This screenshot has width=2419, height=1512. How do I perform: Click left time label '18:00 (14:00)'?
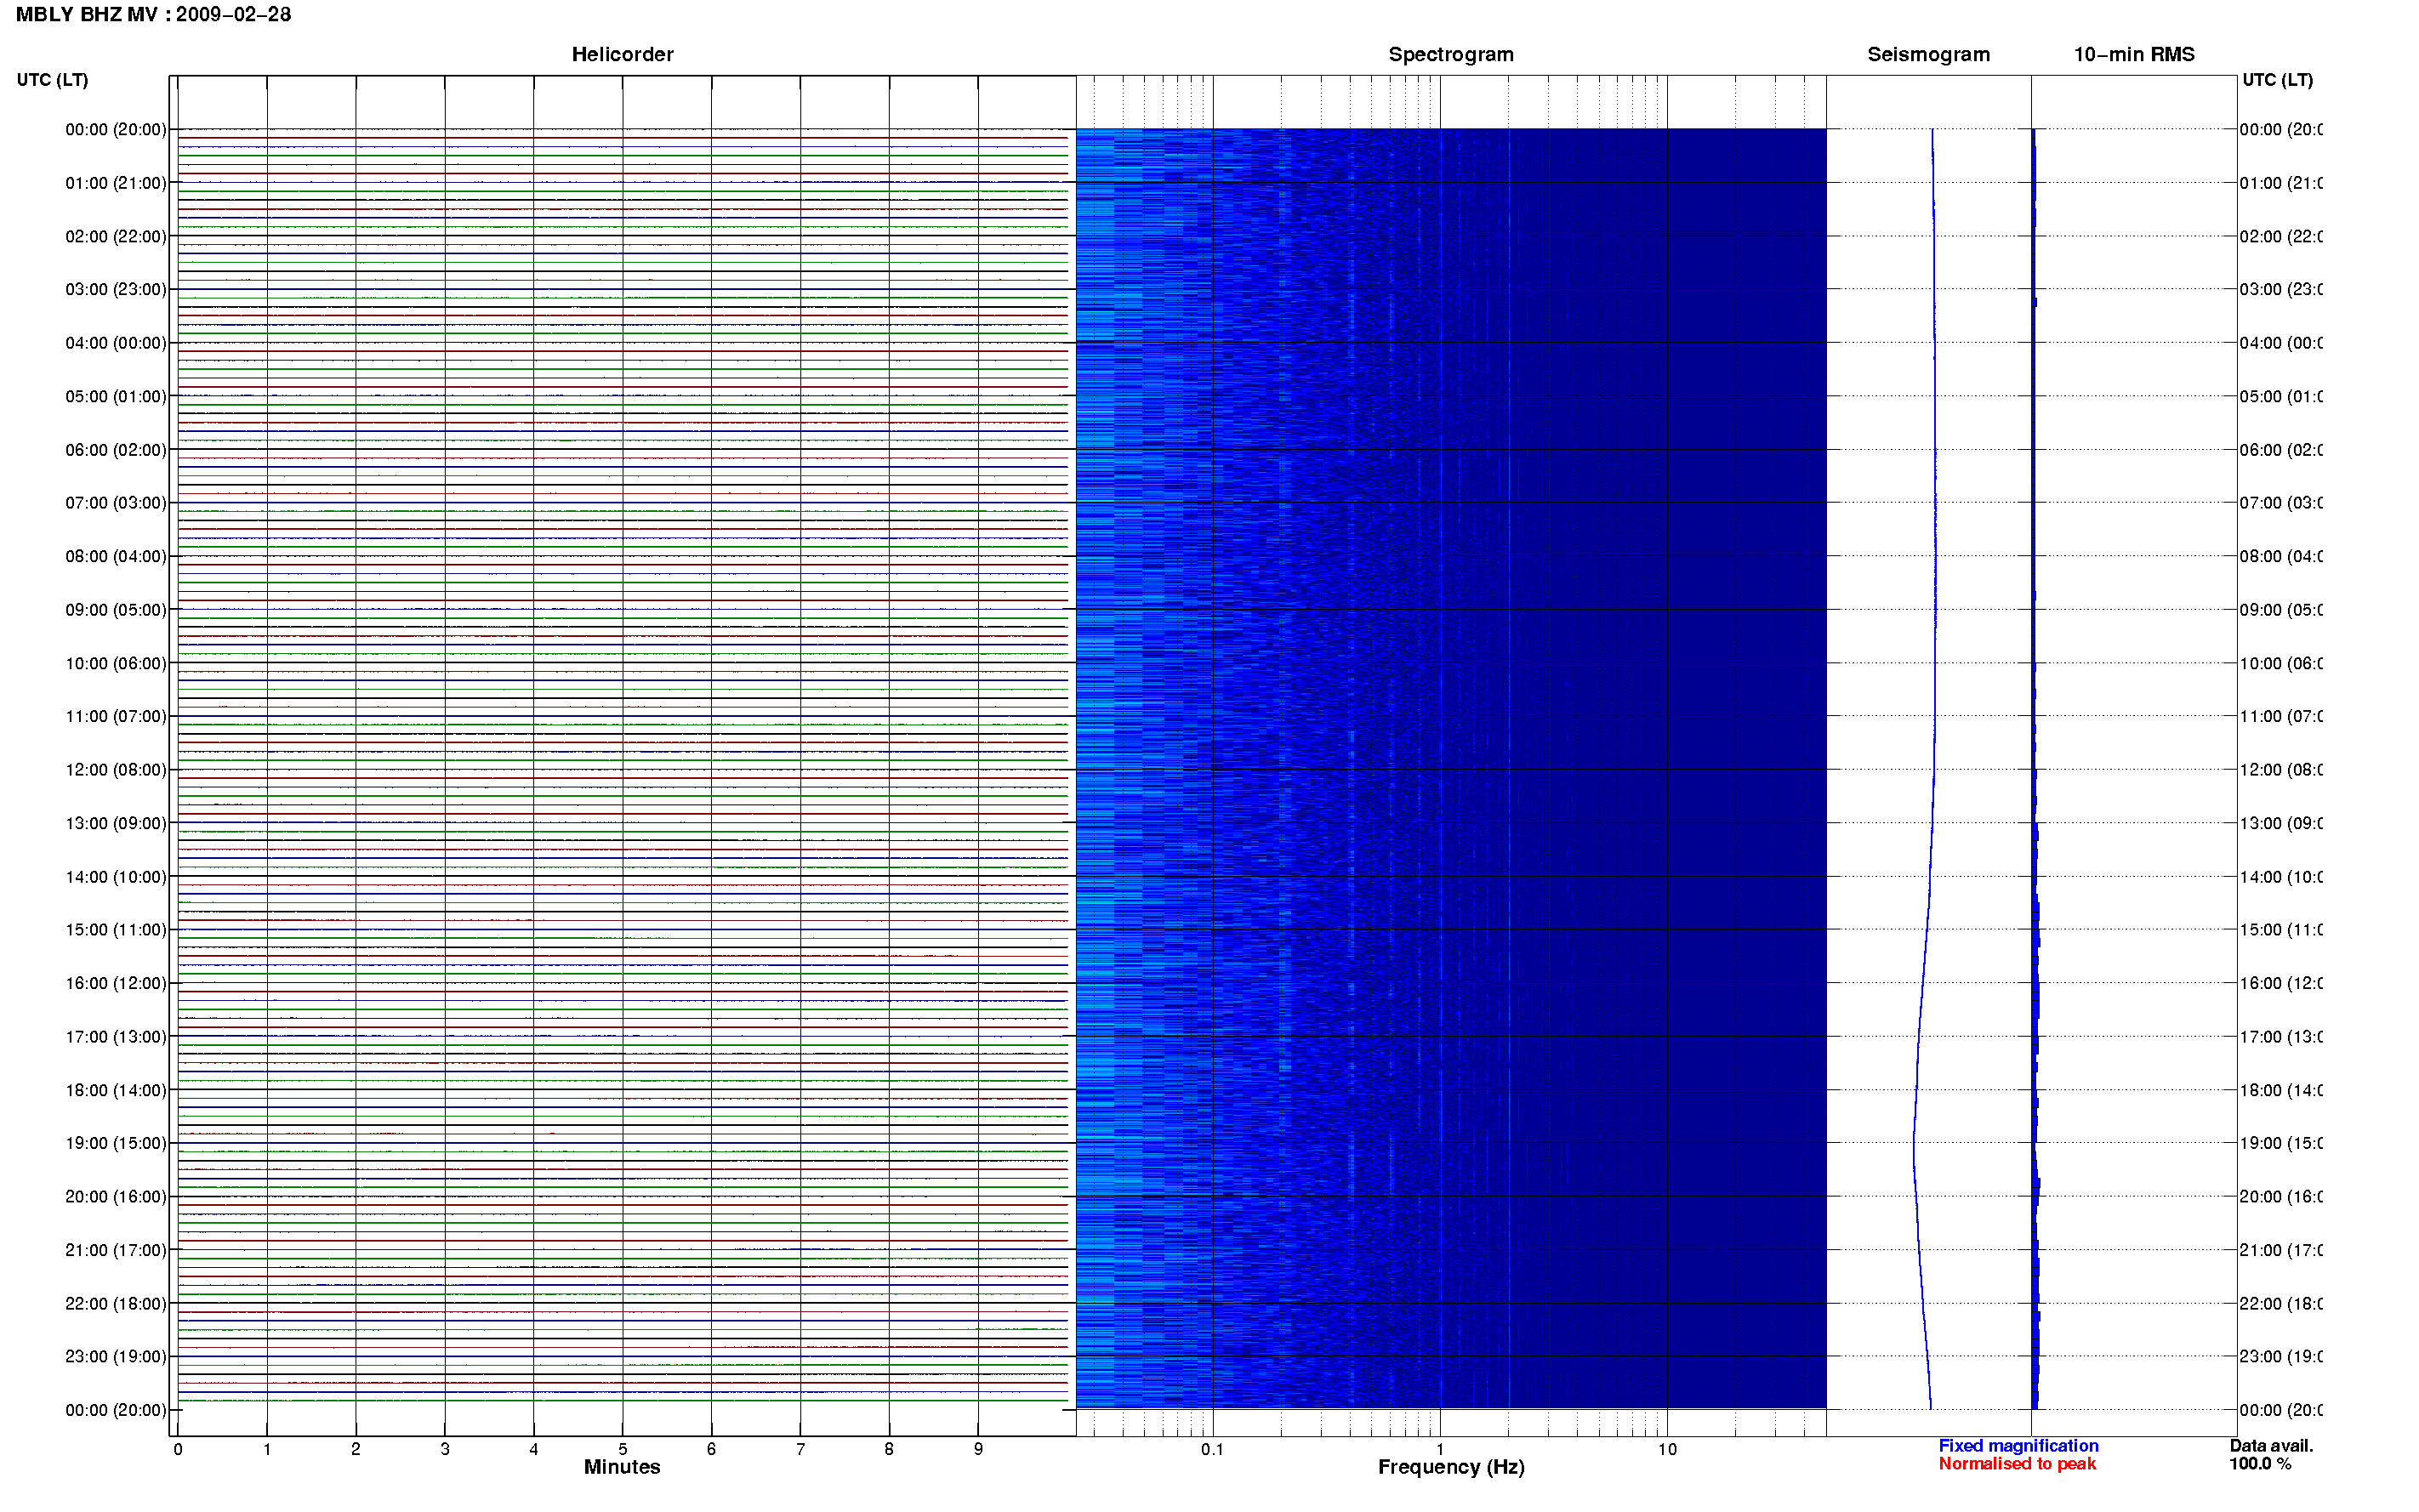pyautogui.click(x=116, y=1090)
